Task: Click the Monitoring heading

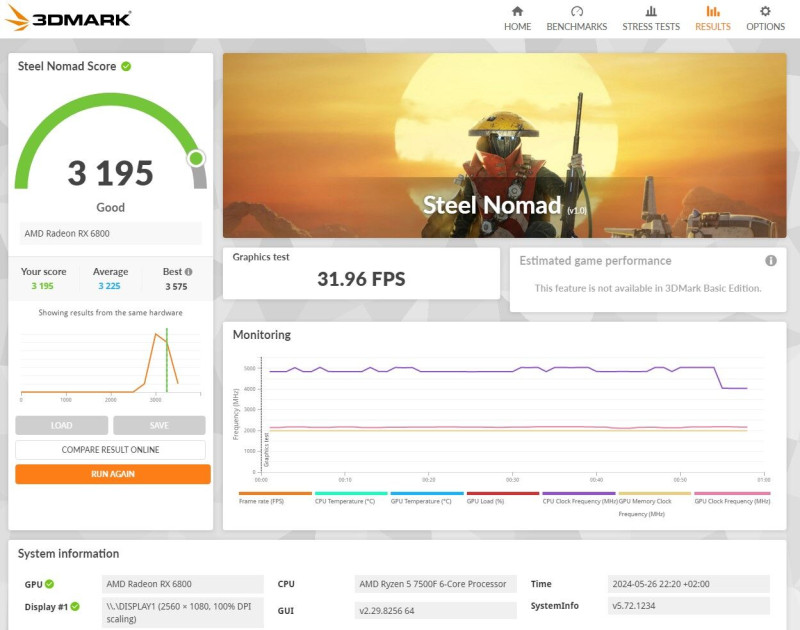Action: point(262,335)
